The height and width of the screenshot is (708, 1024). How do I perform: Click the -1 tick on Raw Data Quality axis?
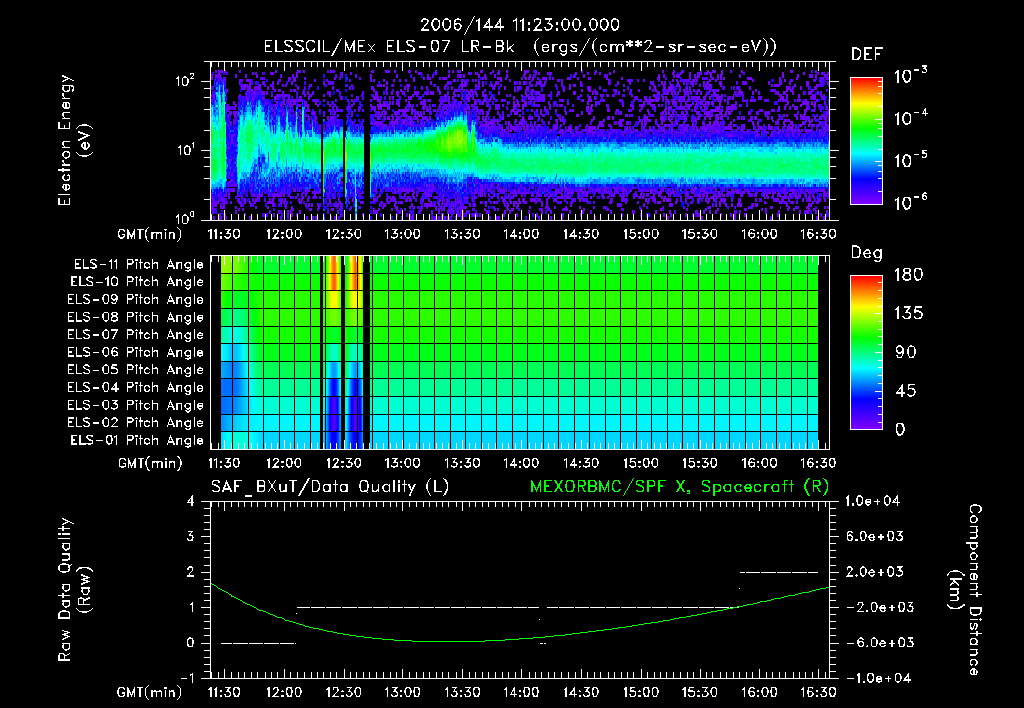187,678
